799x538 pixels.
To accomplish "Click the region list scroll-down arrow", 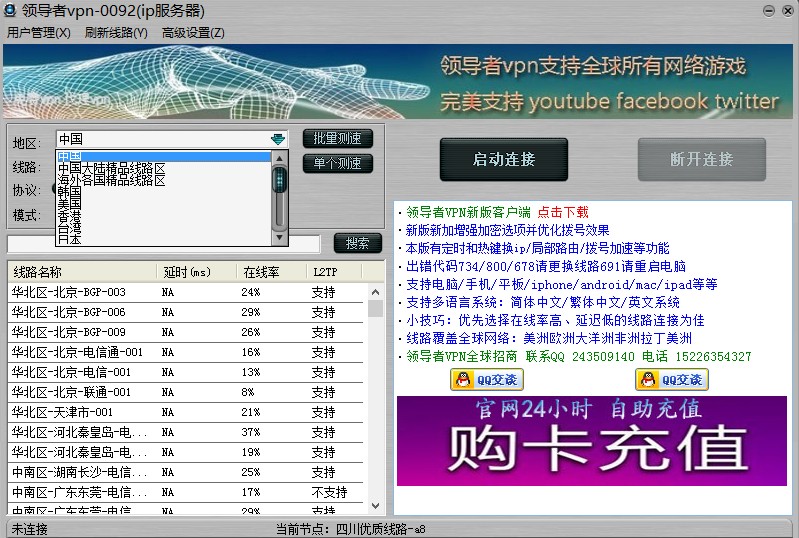I will (279, 237).
